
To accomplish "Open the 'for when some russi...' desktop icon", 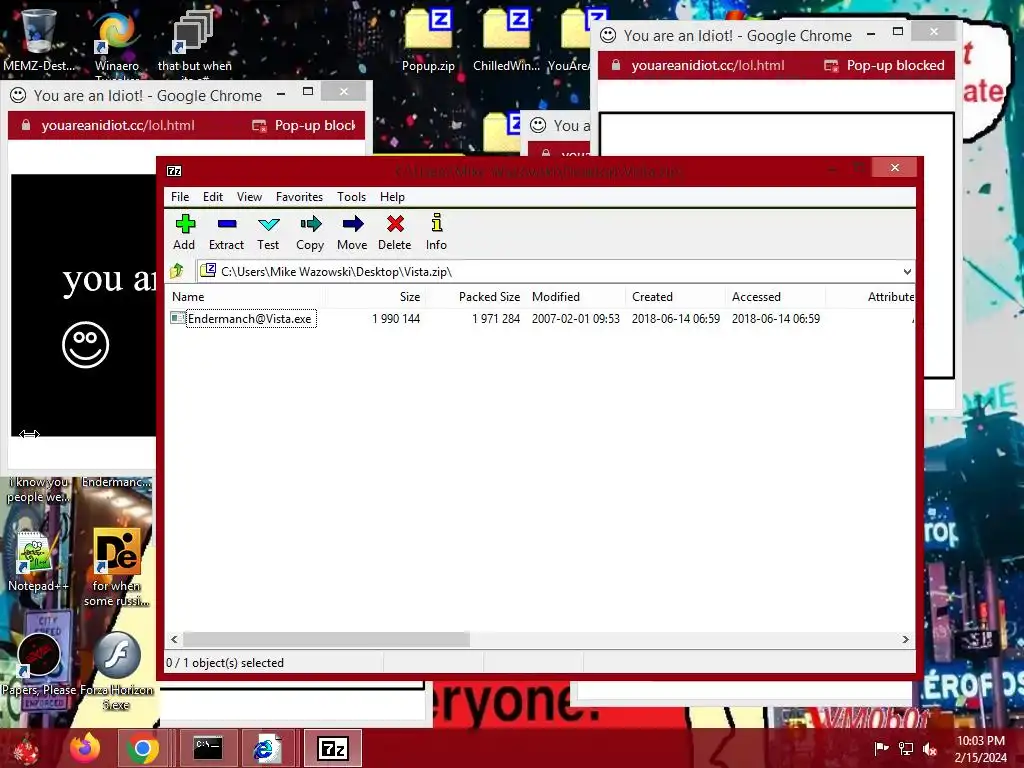I will 116,567.
